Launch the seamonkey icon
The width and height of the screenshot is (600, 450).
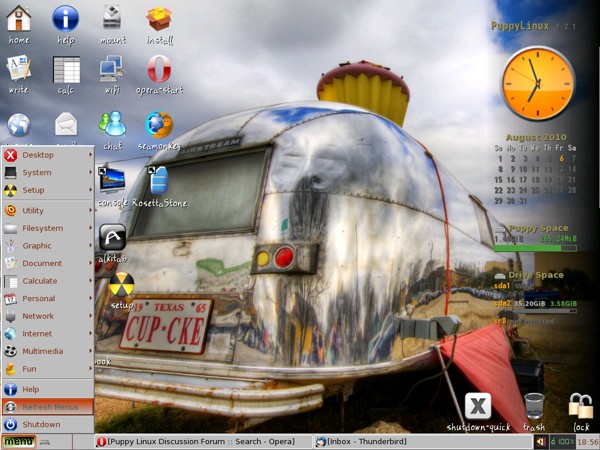pyautogui.click(x=159, y=124)
